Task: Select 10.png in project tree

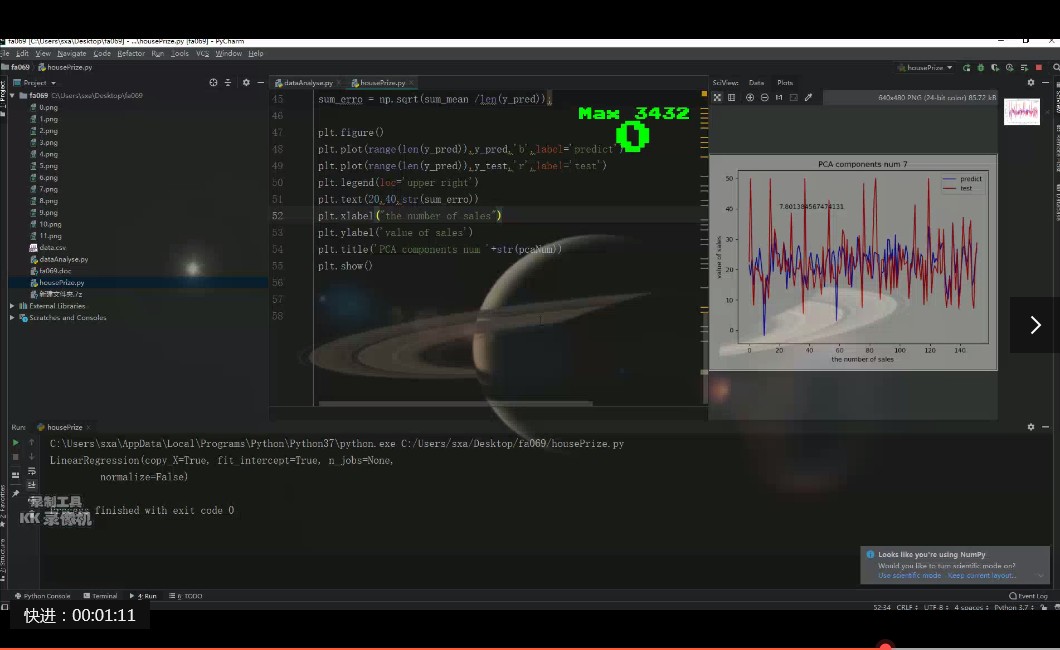Action: click(45, 224)
